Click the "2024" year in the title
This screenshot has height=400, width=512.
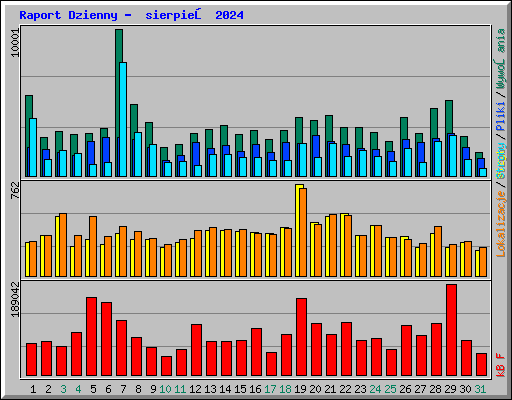[229, 15]
